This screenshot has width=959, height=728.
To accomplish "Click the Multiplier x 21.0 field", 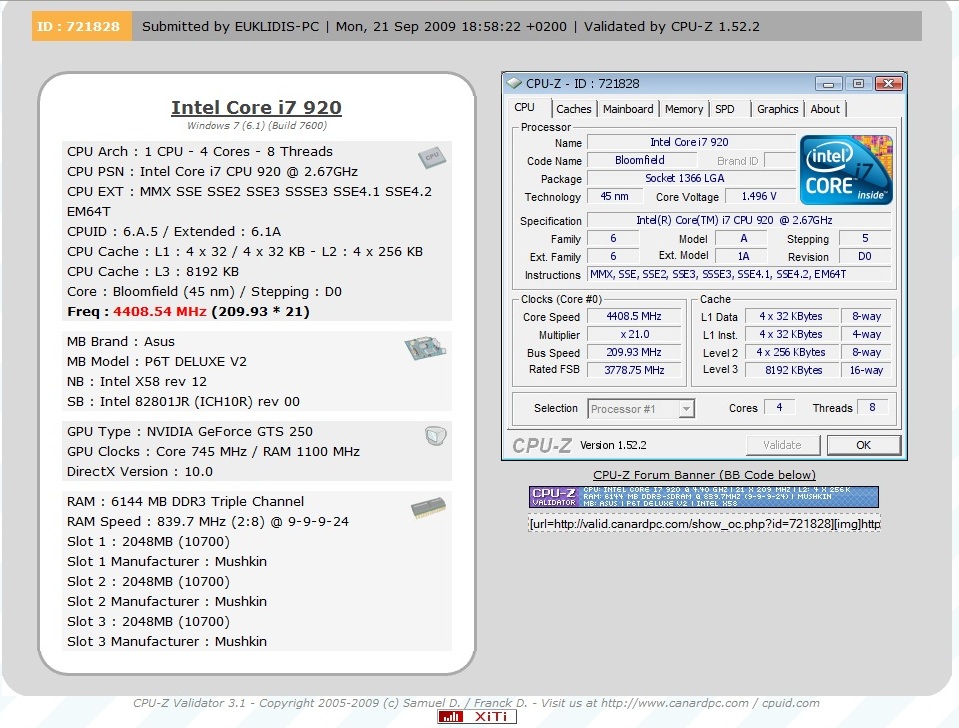I will [634, 335].
